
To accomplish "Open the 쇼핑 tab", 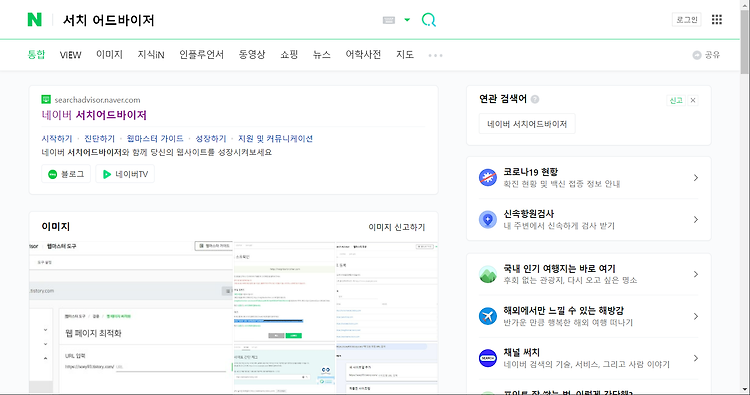I will [289, 55].
